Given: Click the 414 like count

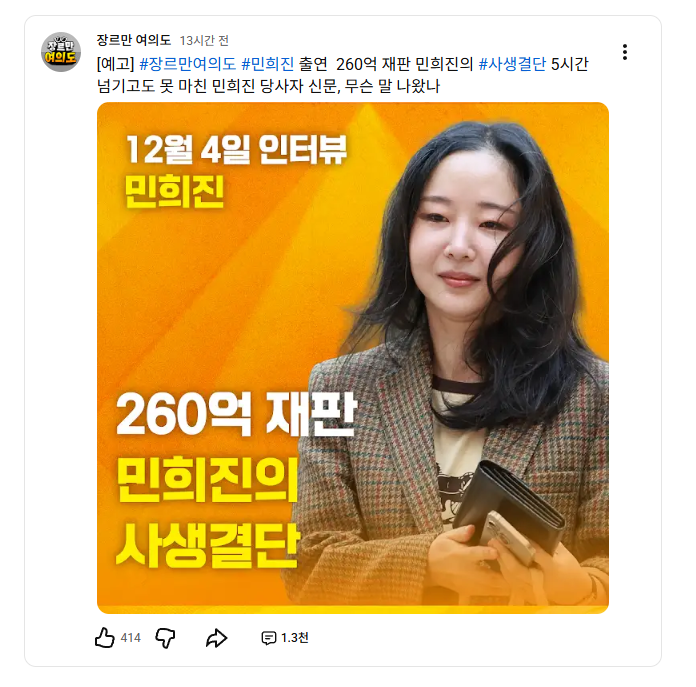Looking at the screenshot, I should point(130,638).
